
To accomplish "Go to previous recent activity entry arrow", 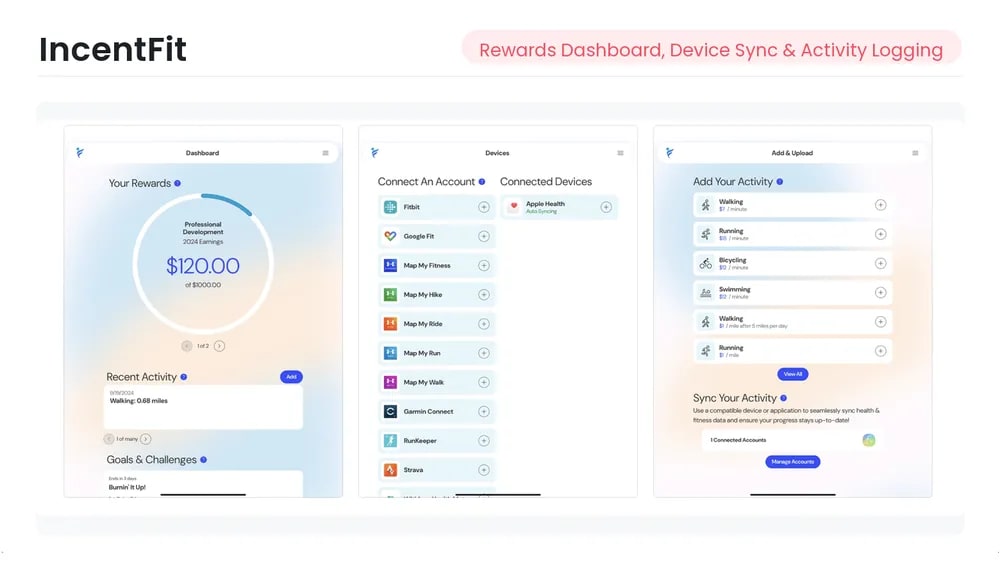I will pyautogui.click(x=109, y=439).
